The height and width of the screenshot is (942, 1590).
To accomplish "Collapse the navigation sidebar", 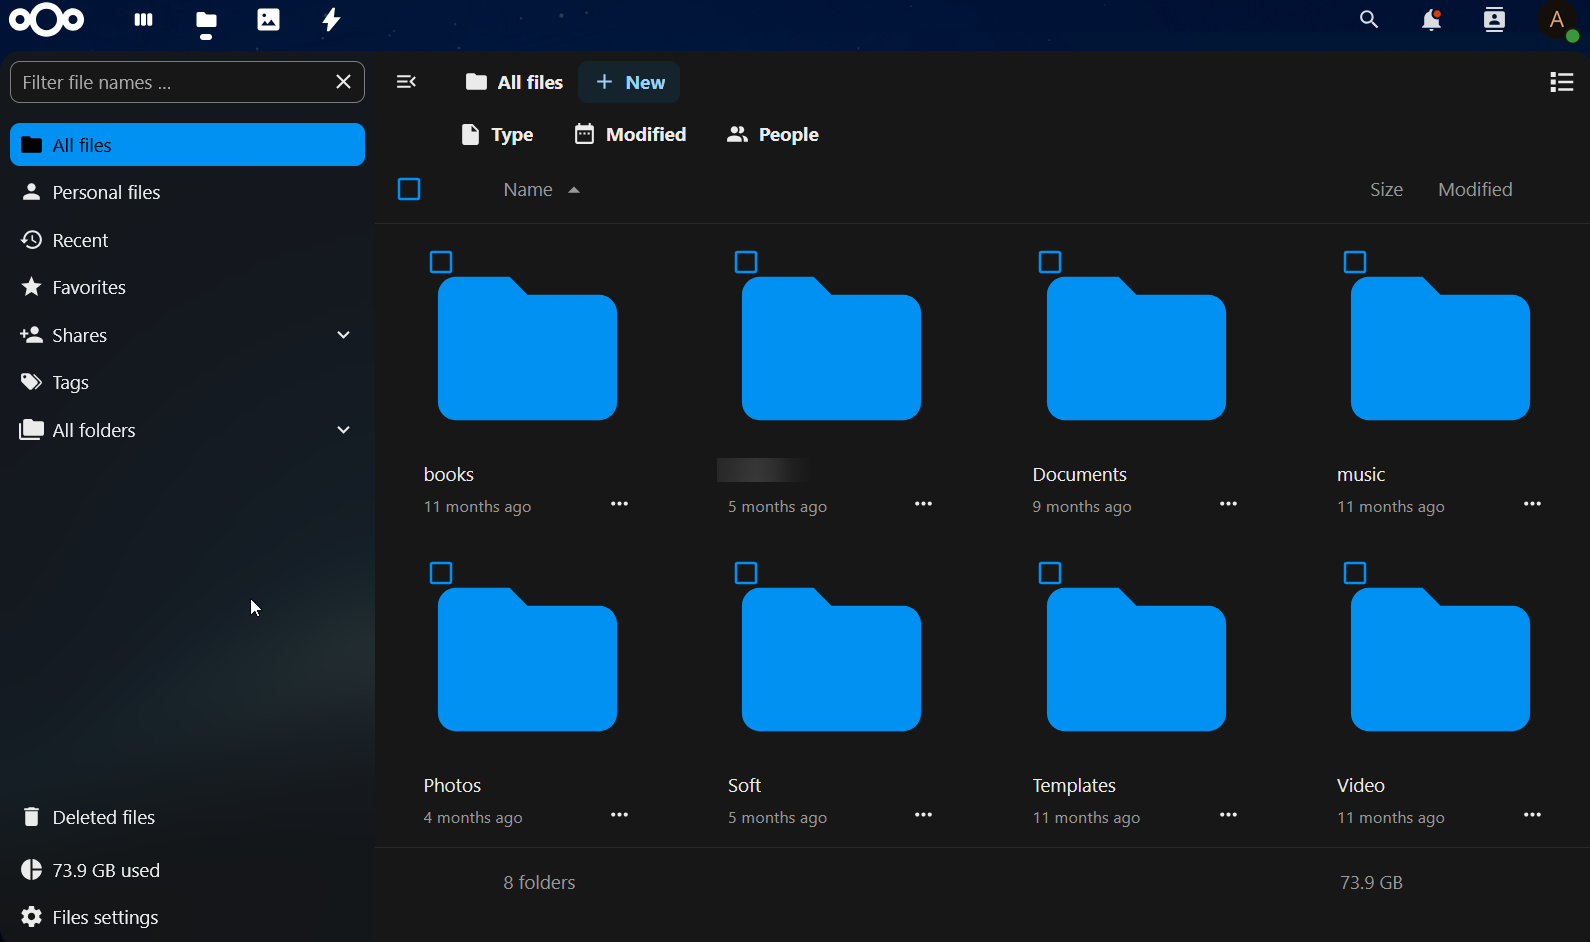I will [407, 82].
